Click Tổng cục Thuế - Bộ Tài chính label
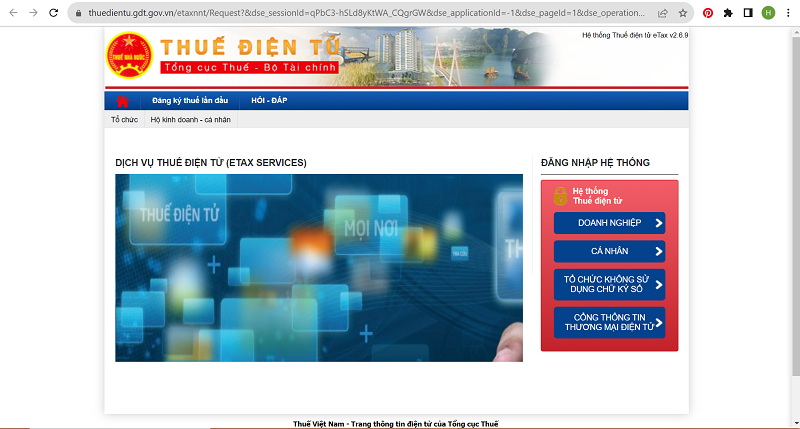800x429 pixels. [249, 67]
